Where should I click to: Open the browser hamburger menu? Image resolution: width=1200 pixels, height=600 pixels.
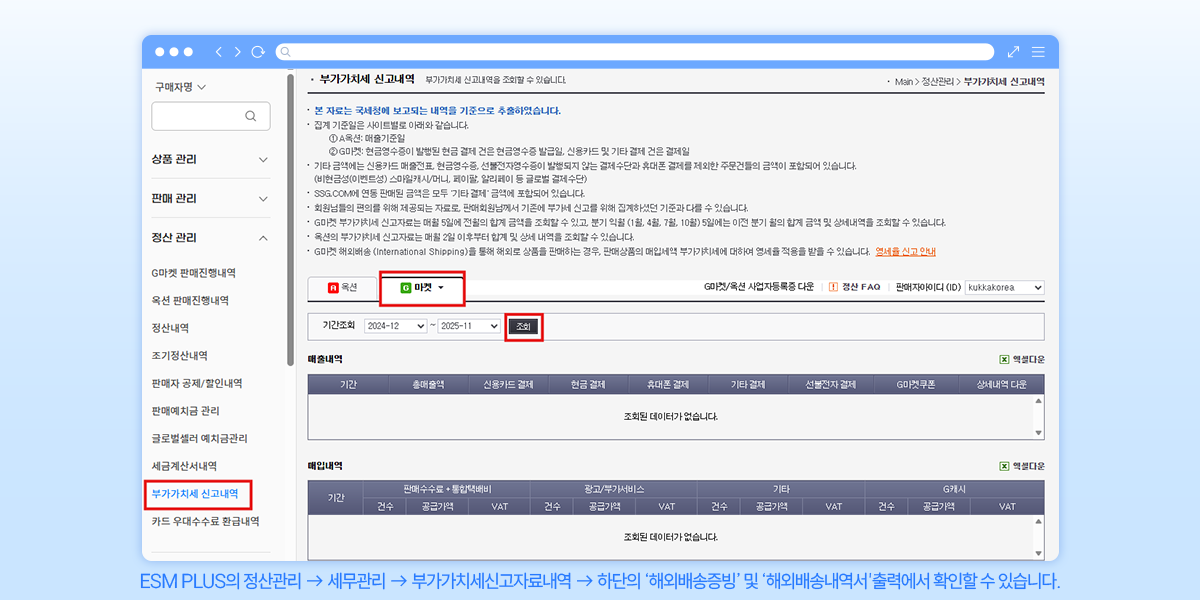[x=1038, y=52]
